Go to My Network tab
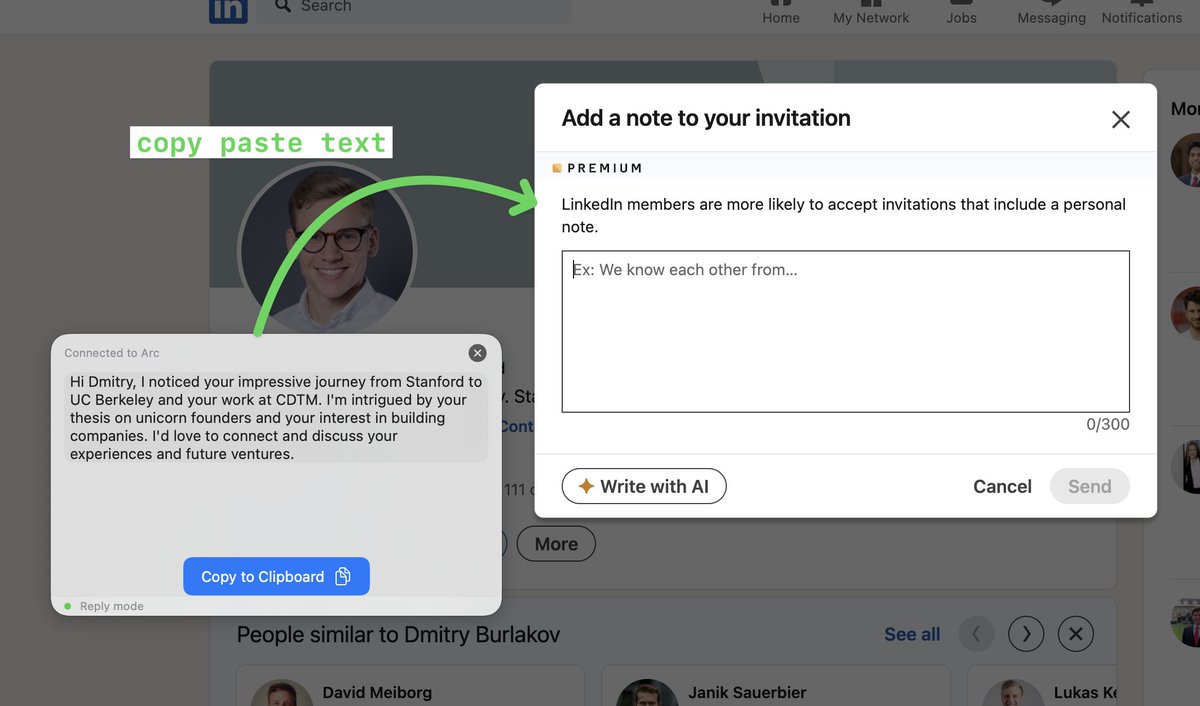1200x706 pixels. (x=871, y=14)
